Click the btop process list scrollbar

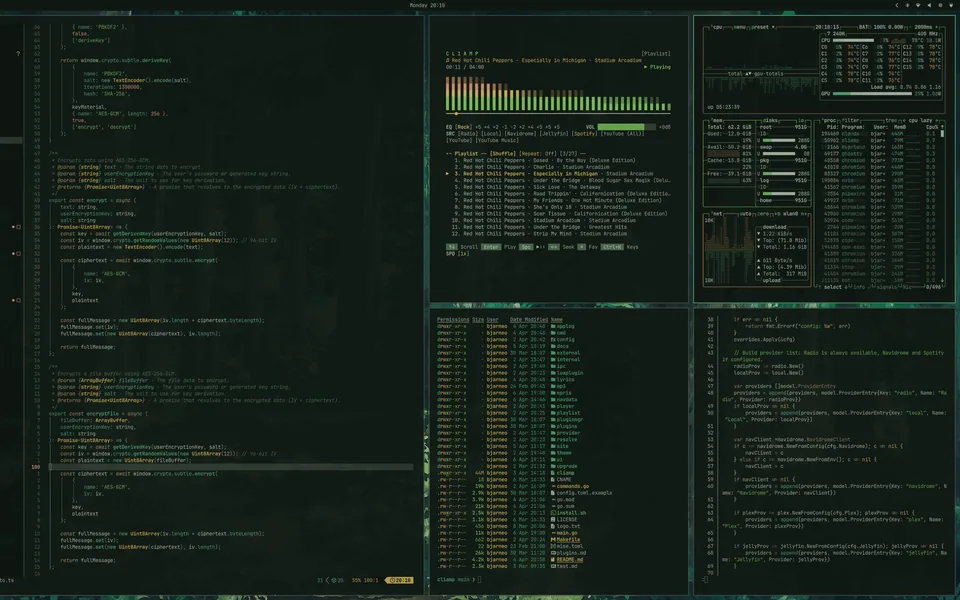point(942,133)
